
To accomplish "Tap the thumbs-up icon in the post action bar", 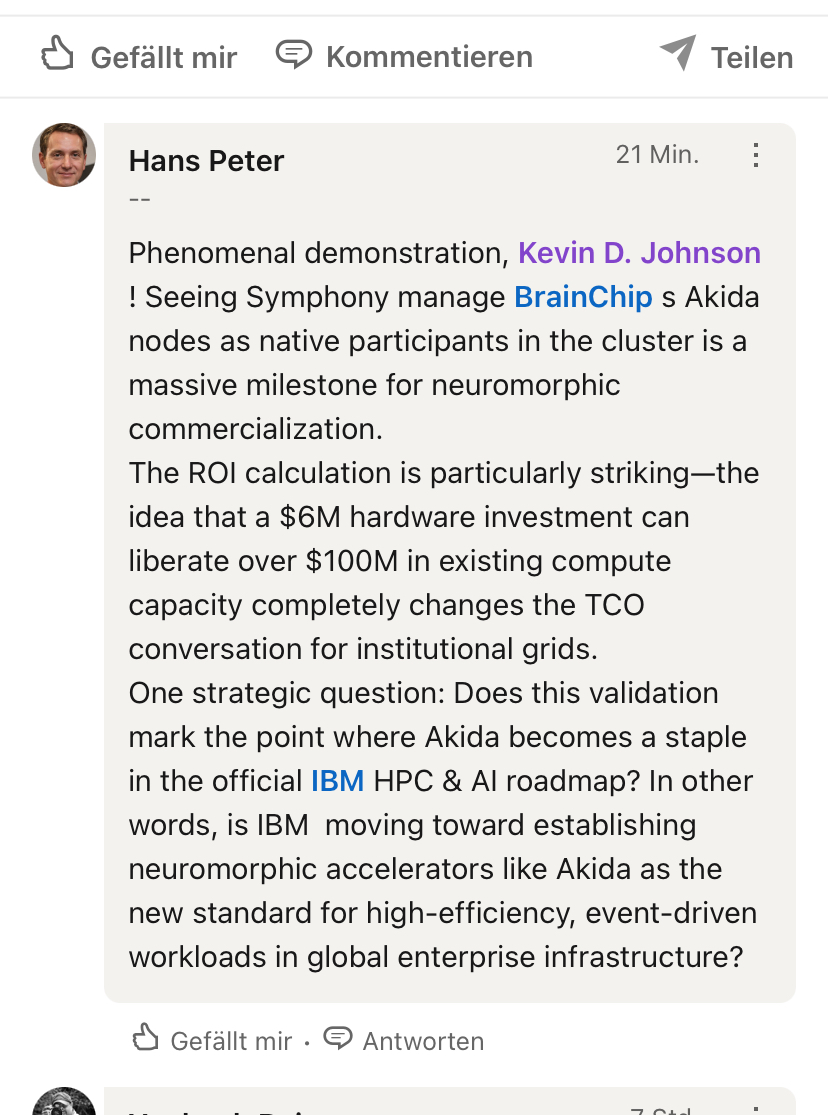I will tap(58, 54).
